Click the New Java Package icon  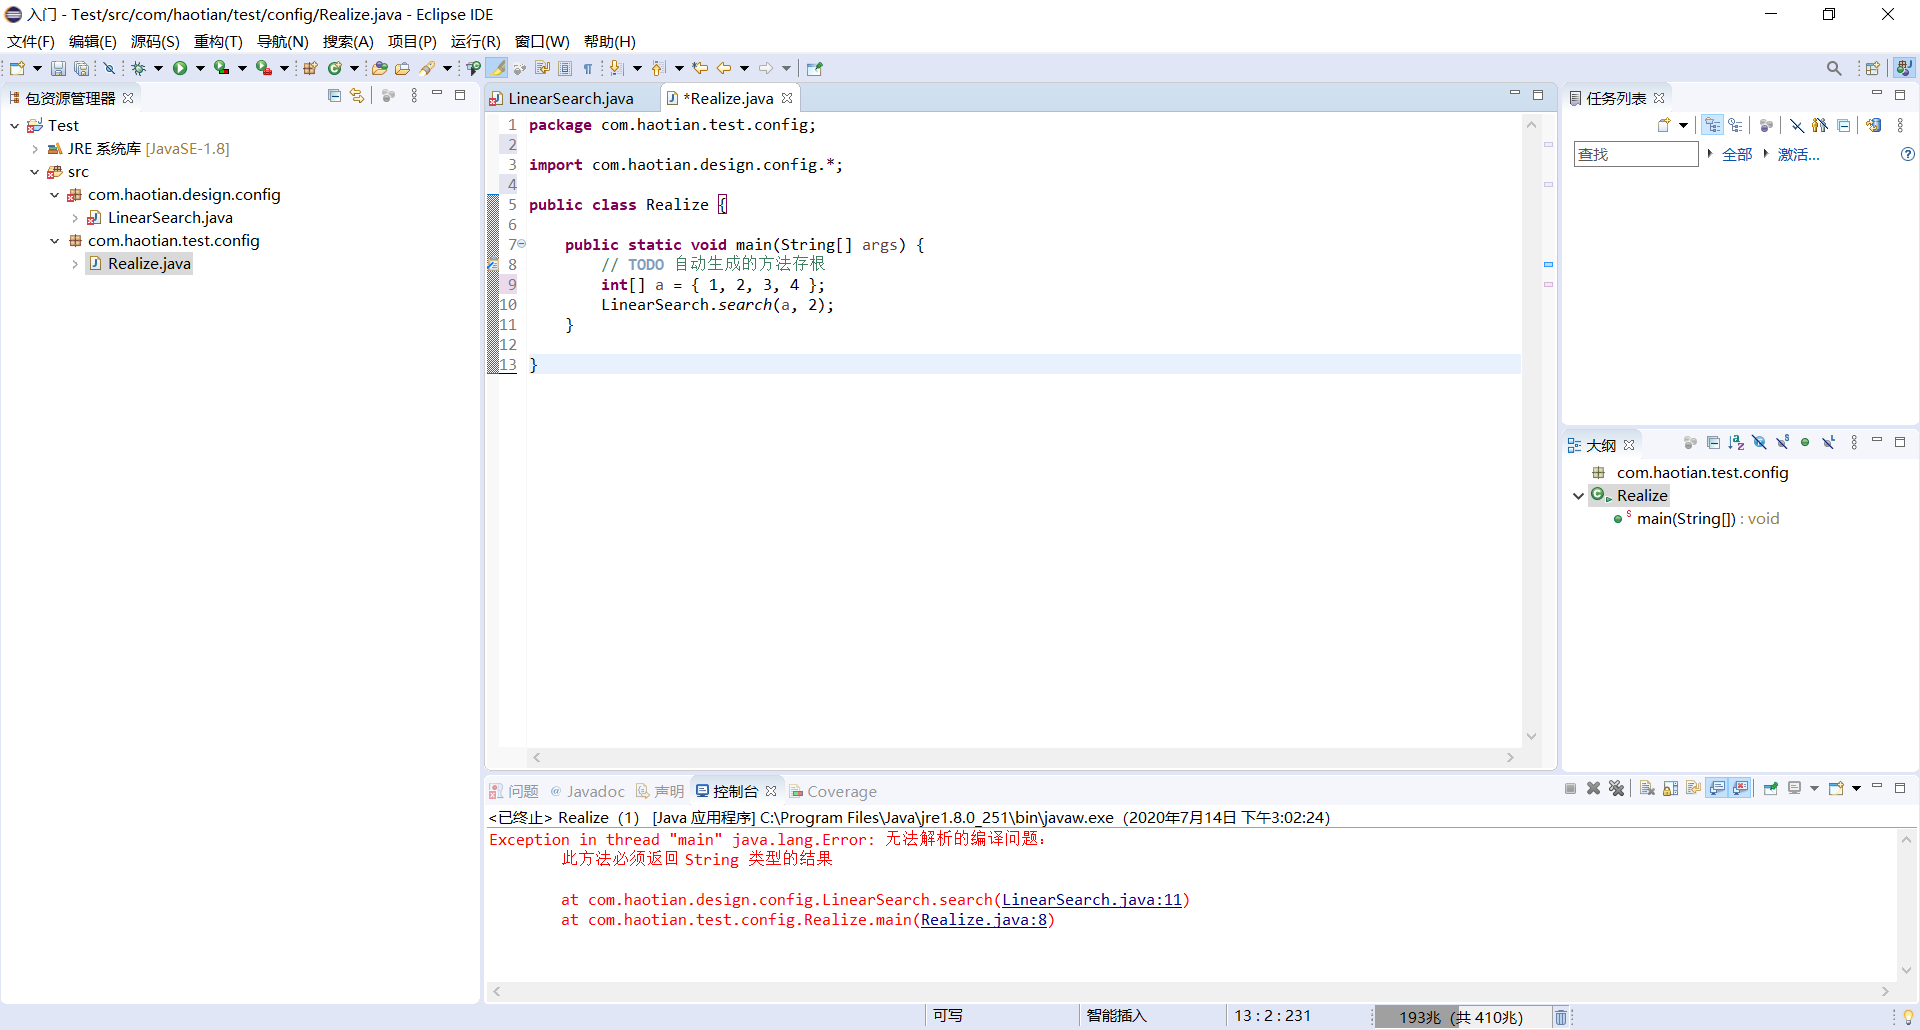pos(310,68)
